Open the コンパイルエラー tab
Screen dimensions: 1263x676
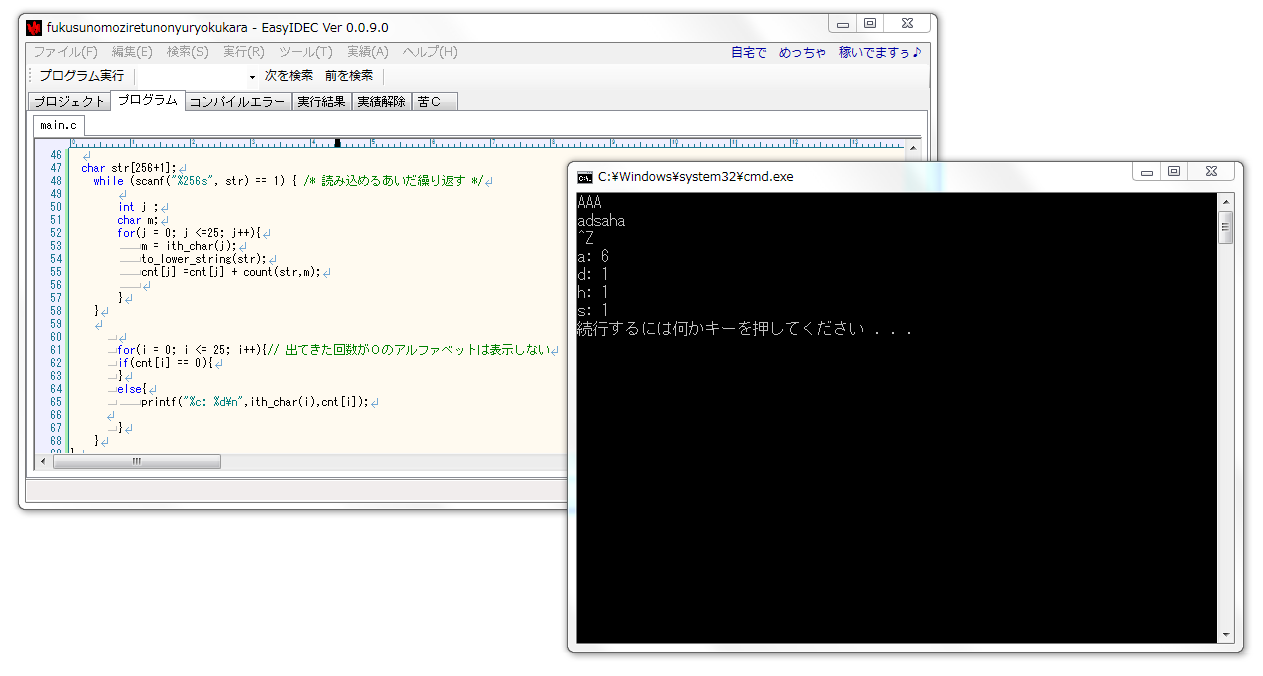coord(237,101)
